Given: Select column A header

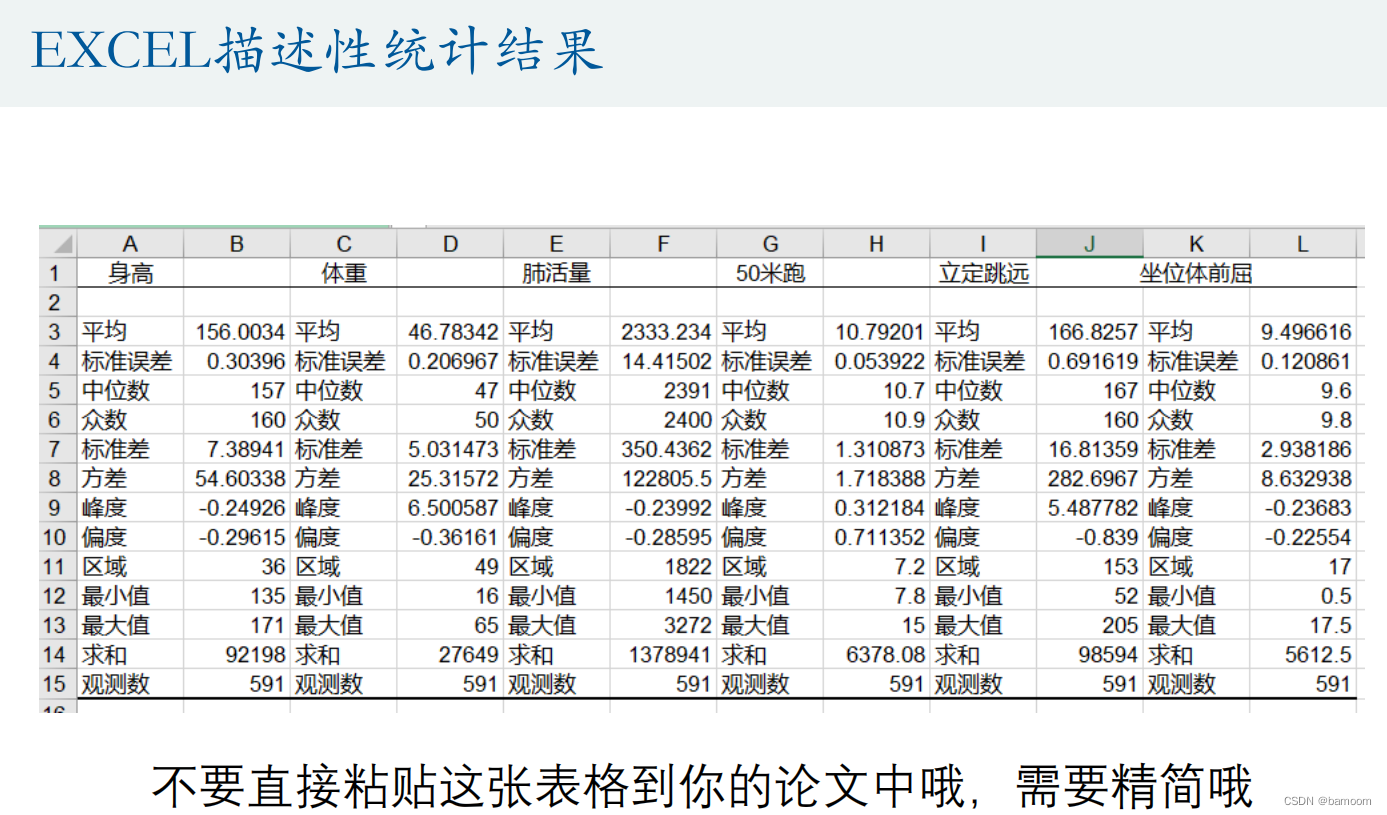Looking at the screenshot, I should tap(130, 244).
